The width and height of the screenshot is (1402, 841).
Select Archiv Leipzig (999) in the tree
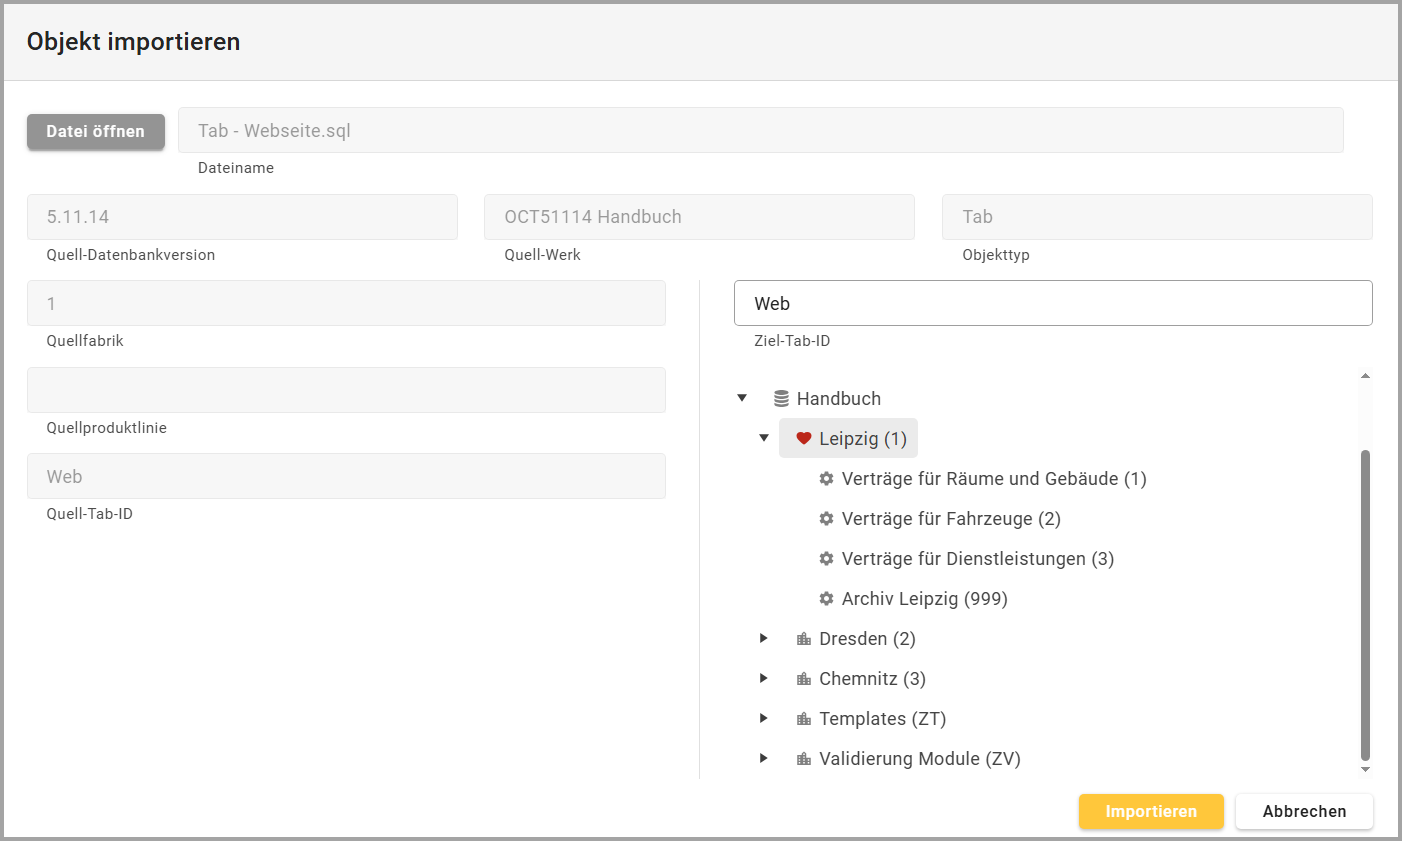(x=924, y=599)
